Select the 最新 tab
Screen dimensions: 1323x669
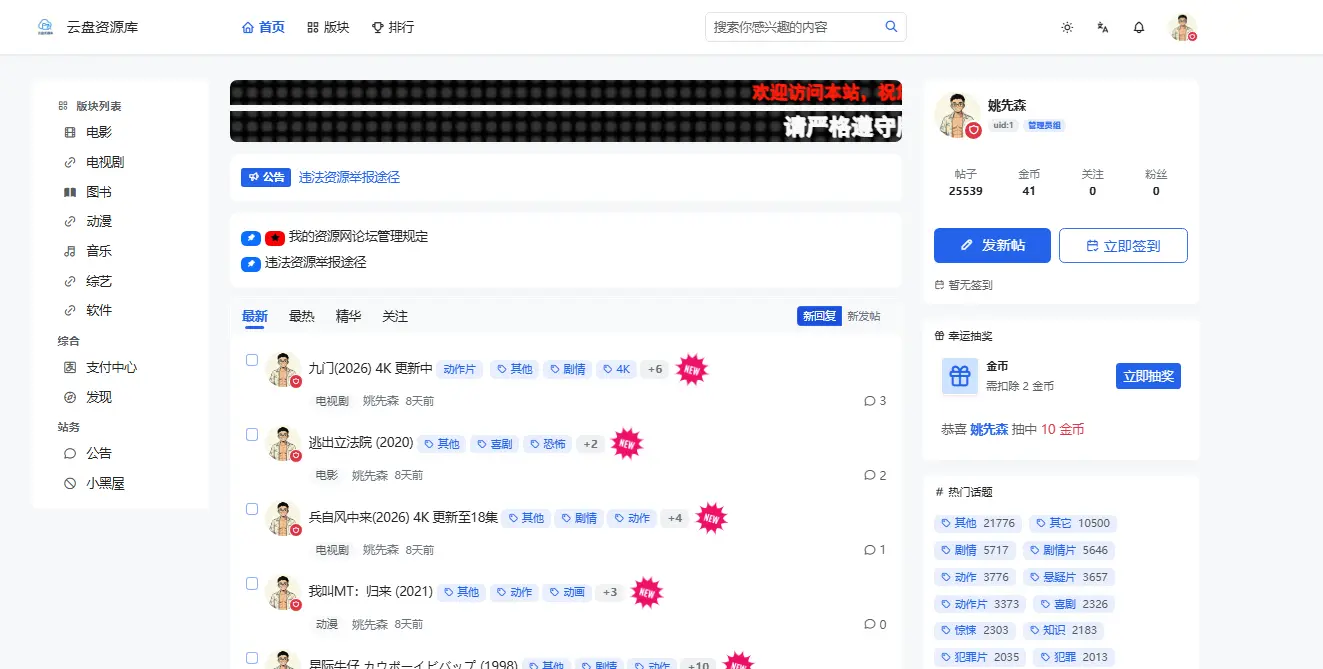click(255, 316)
